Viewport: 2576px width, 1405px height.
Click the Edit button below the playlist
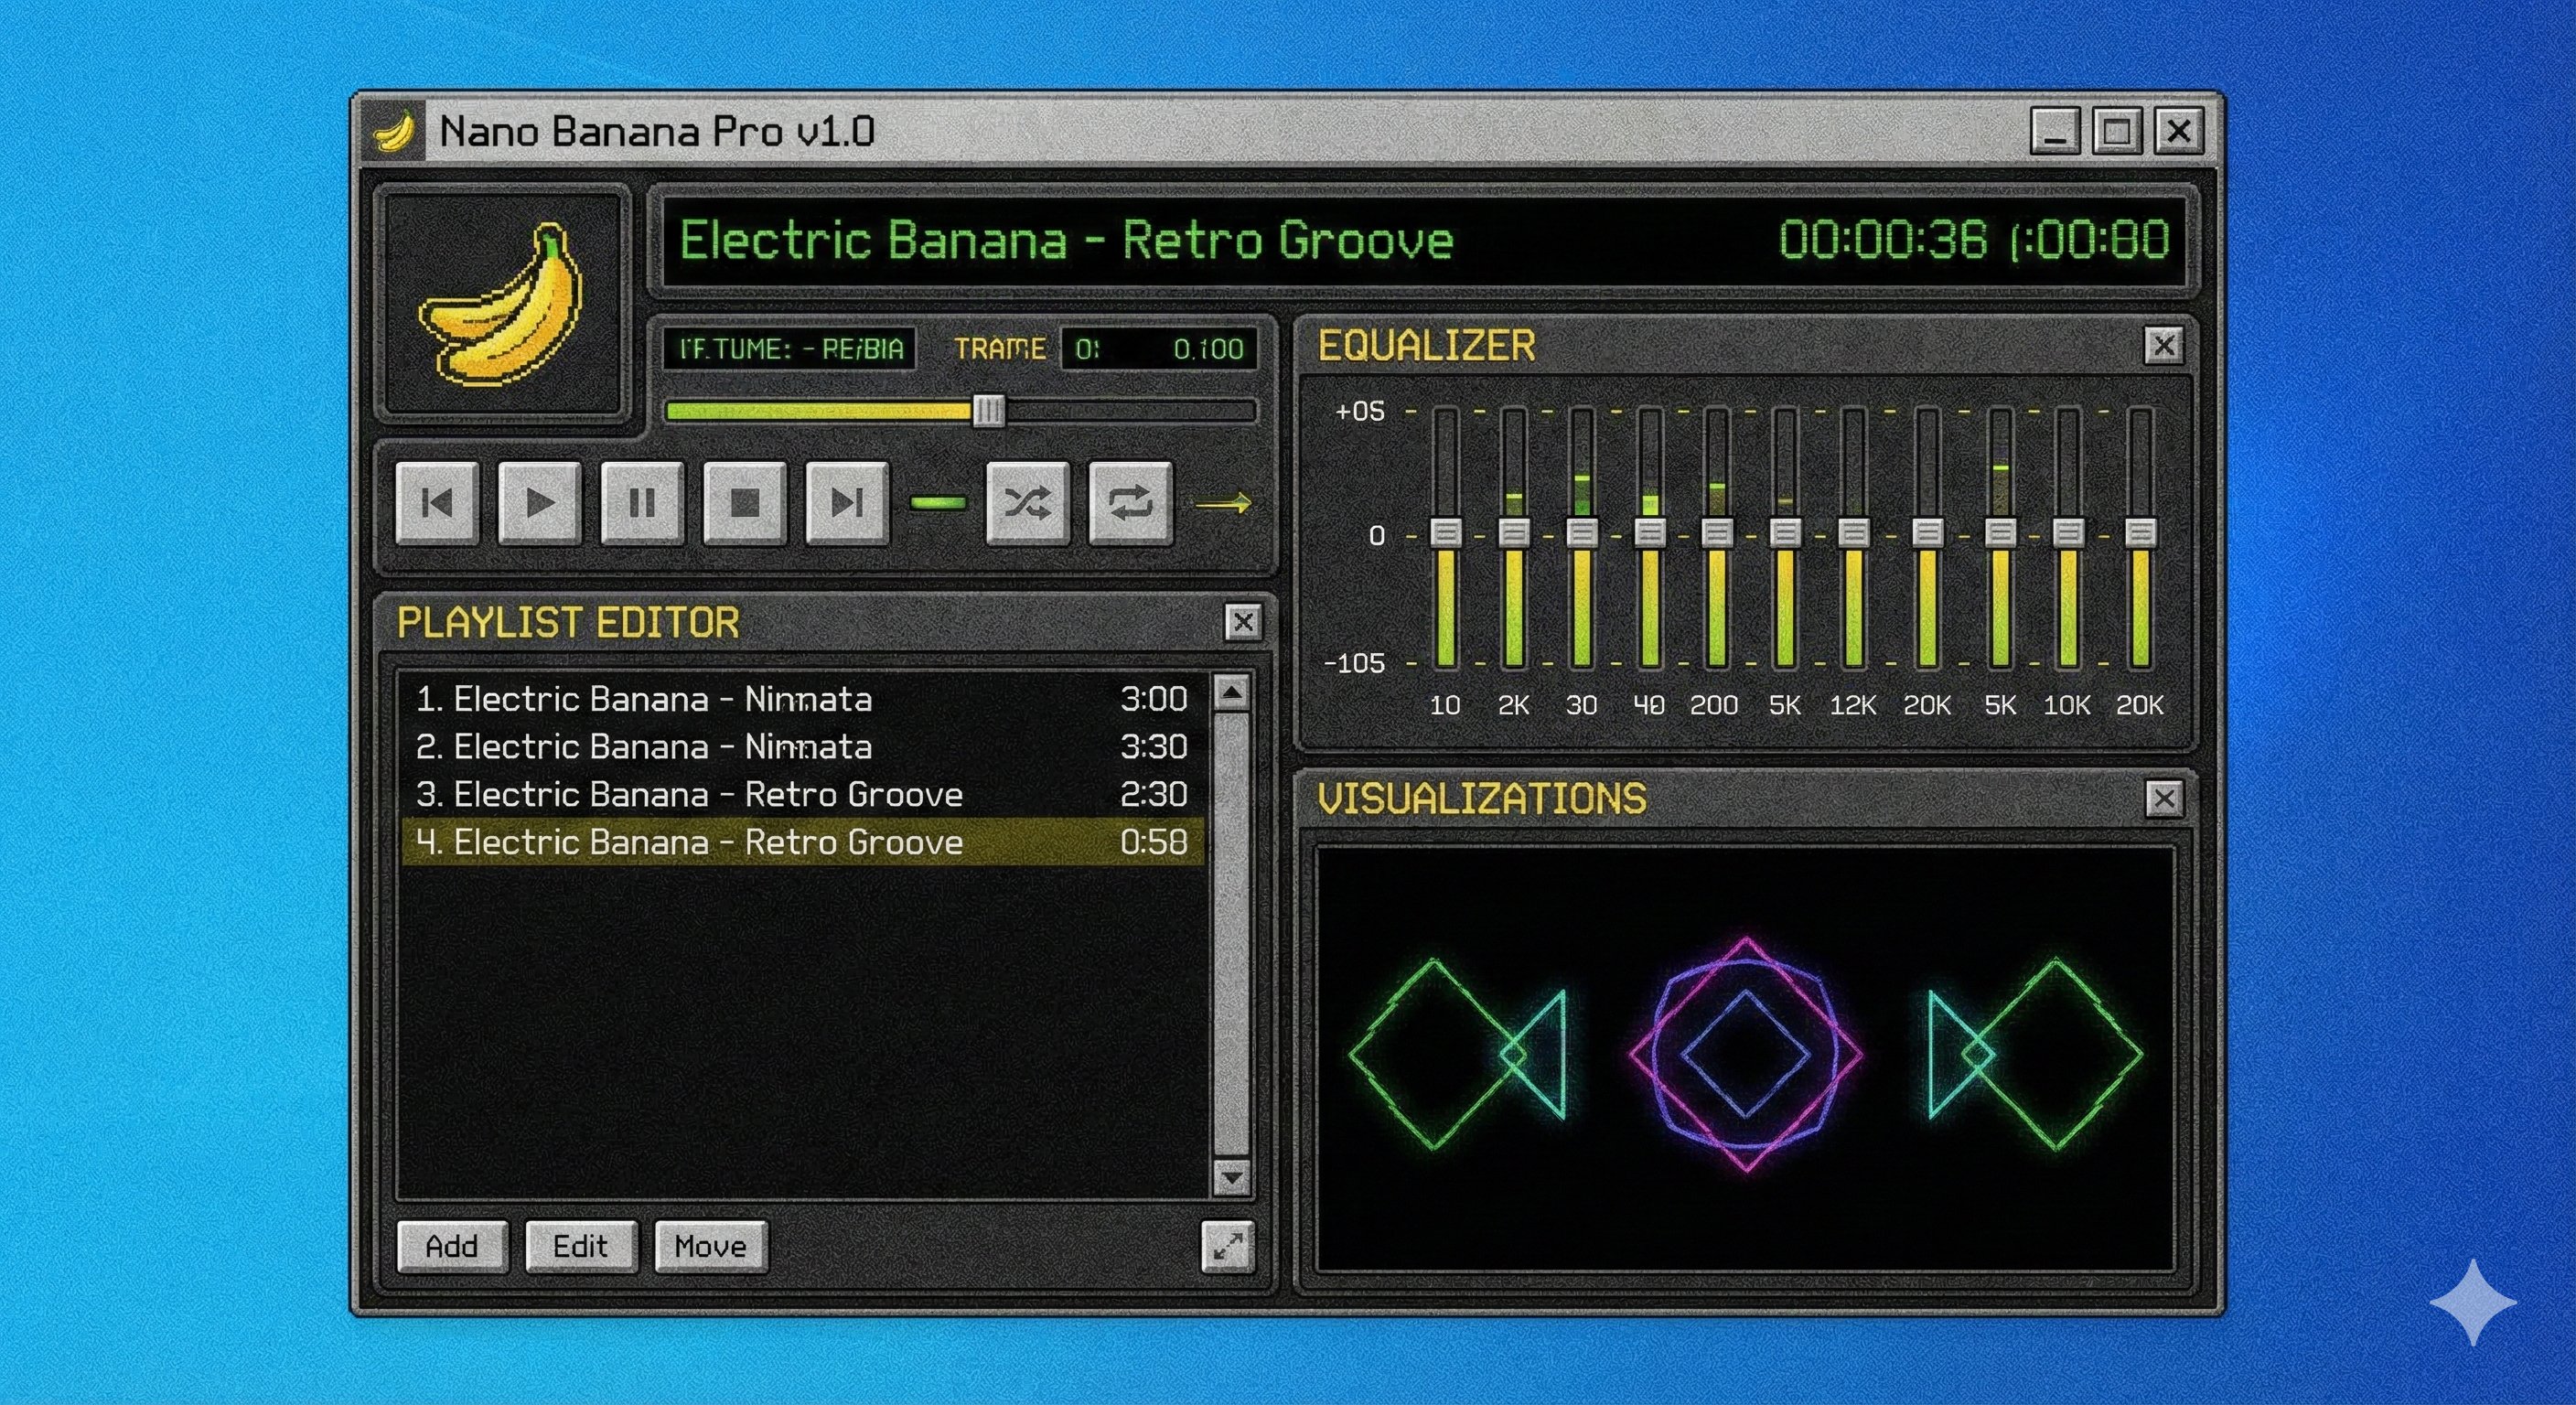point(581,1246)
